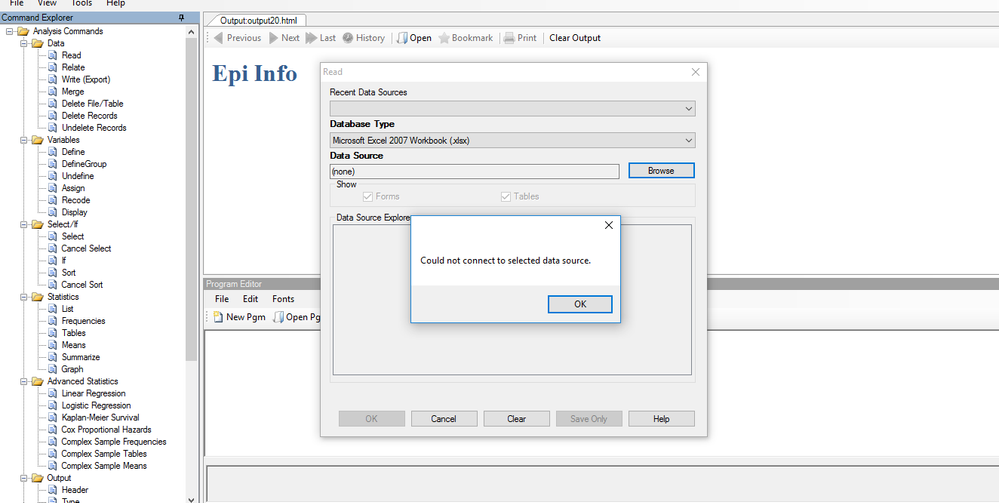The width and height of the screenshot is (999, 503).
Task: Open the Help menu in the menu bar
Action: pos(115,3)
